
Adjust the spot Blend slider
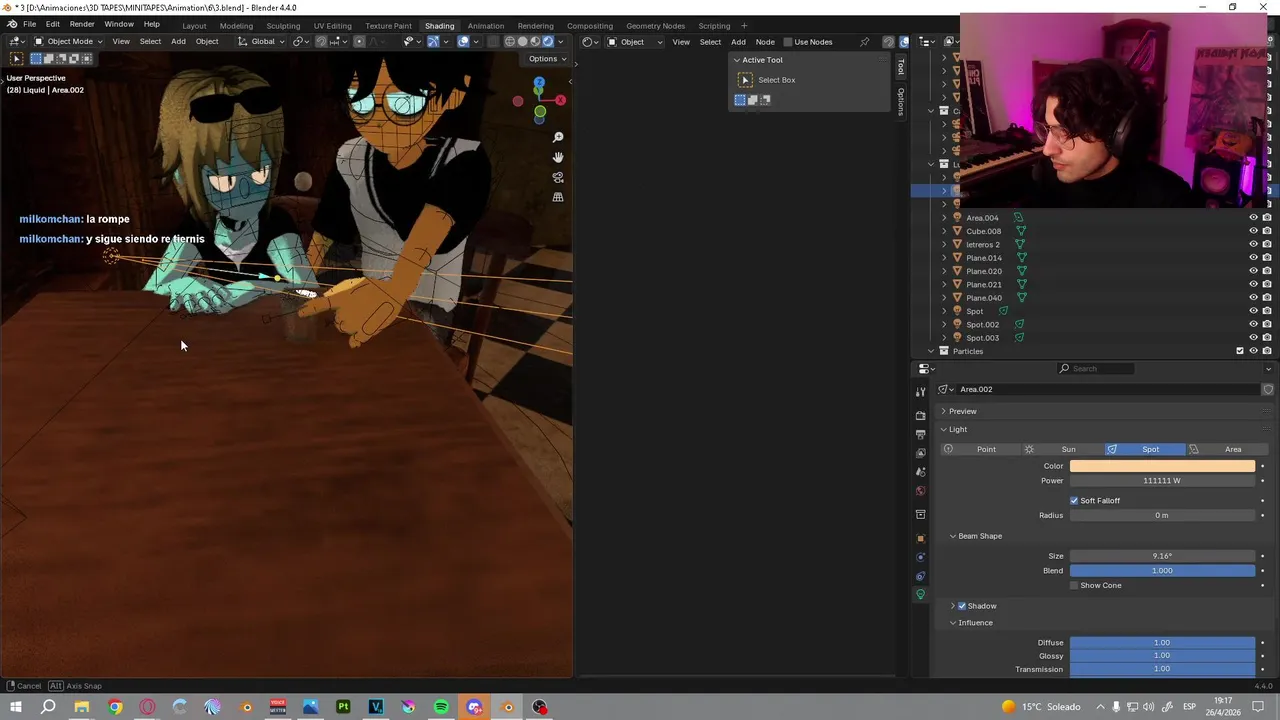coord(1162,571)
